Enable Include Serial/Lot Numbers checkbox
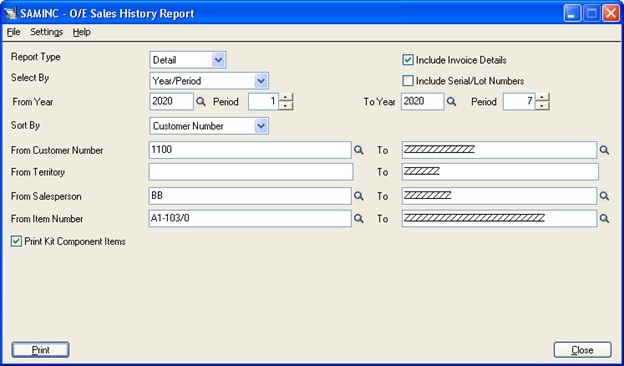 [408, 81]
